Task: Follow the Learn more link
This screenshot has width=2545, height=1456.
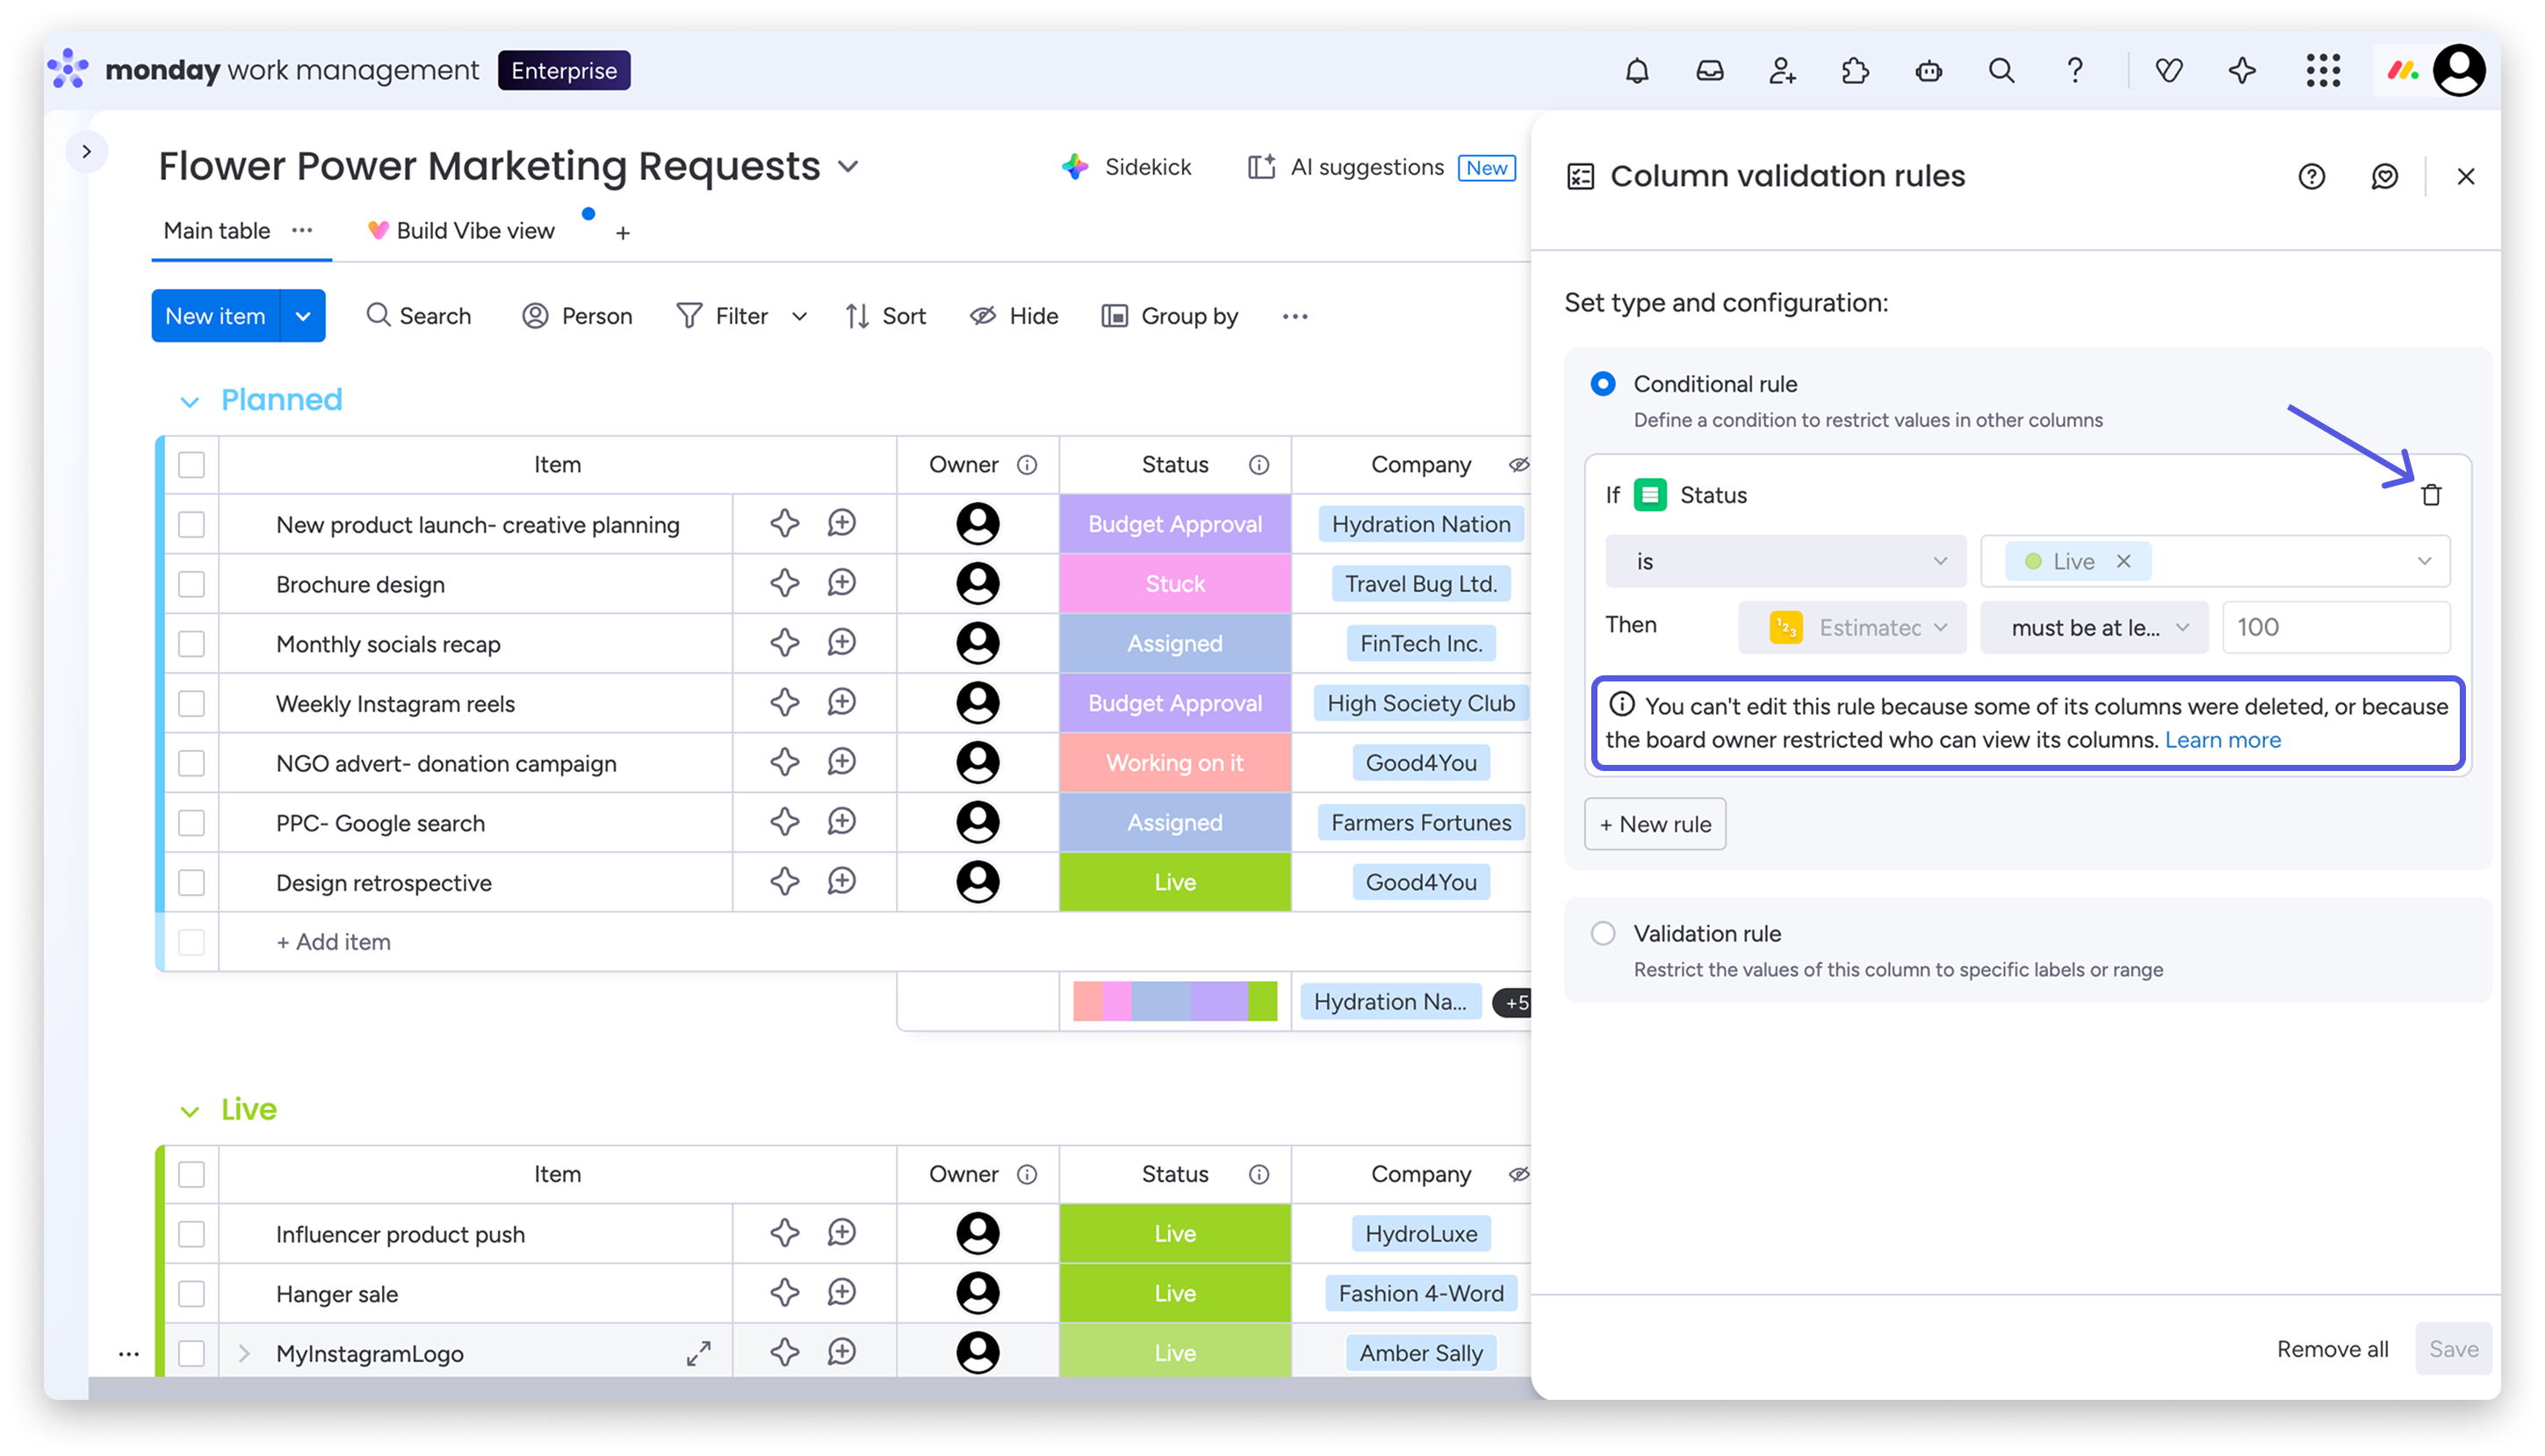Action: tap(2222, 740)
